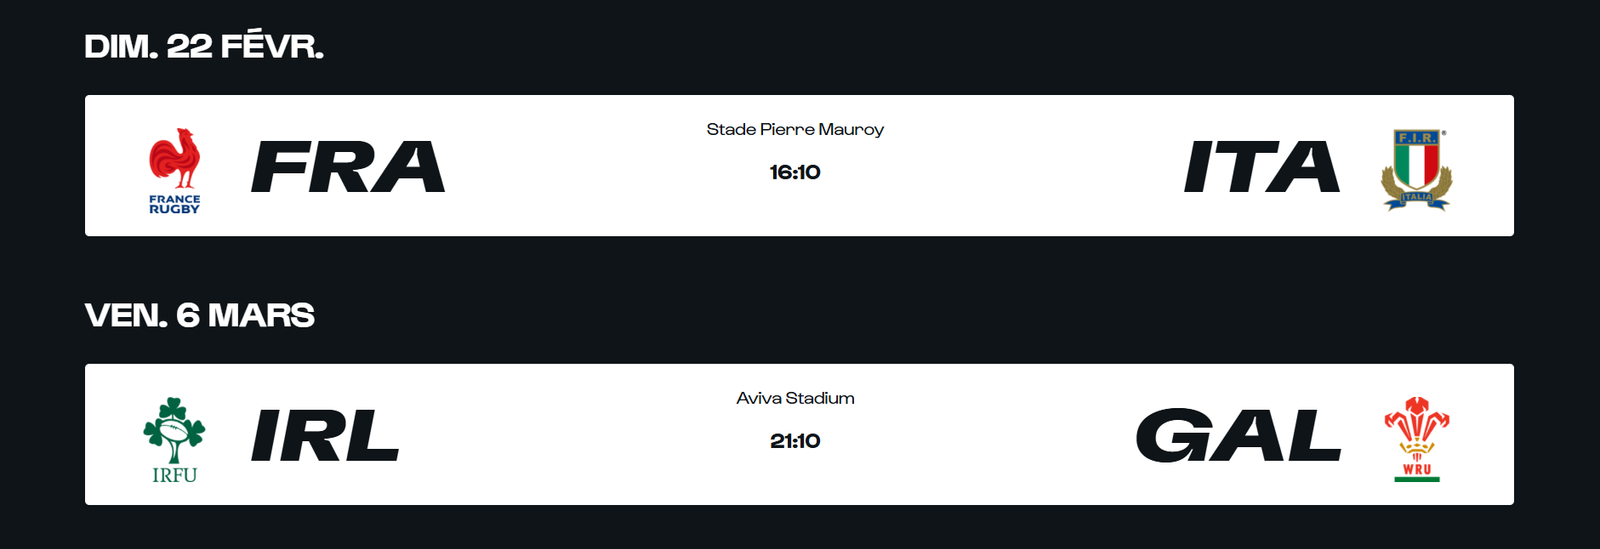Open the FRA team code
The image size is (1600, 549).
point(347,166)
